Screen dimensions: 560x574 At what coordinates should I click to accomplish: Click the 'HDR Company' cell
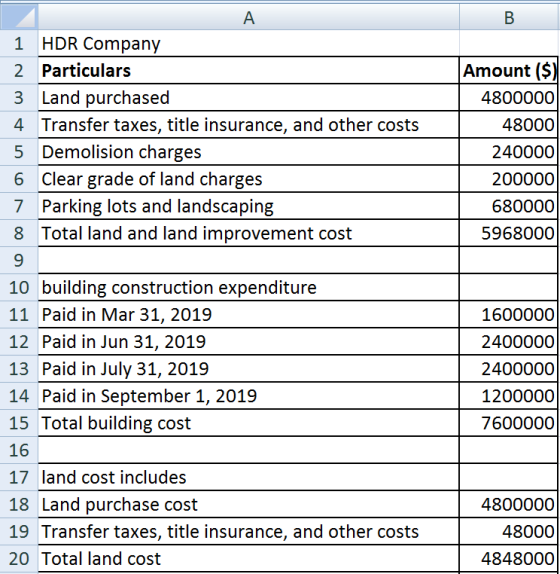[249, 43]
